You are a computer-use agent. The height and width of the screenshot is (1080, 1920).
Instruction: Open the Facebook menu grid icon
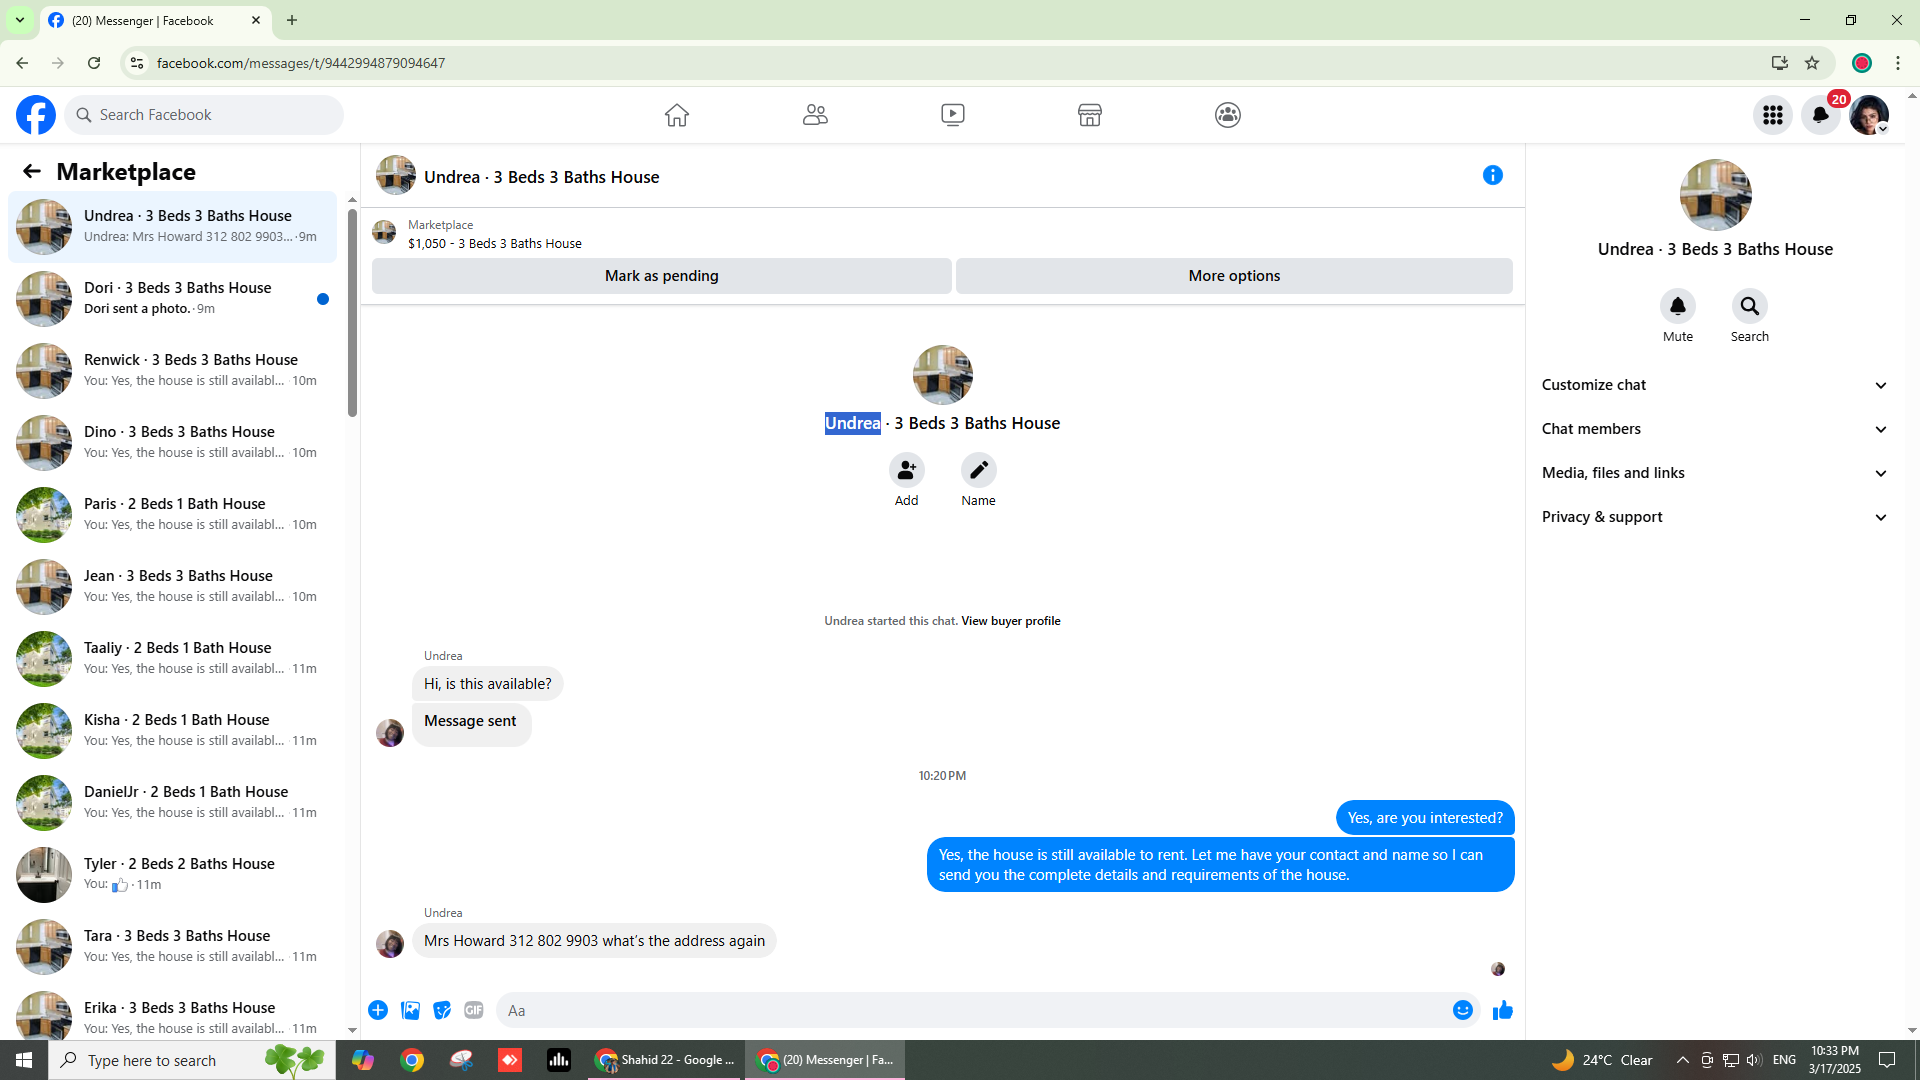coord(1773,115)
